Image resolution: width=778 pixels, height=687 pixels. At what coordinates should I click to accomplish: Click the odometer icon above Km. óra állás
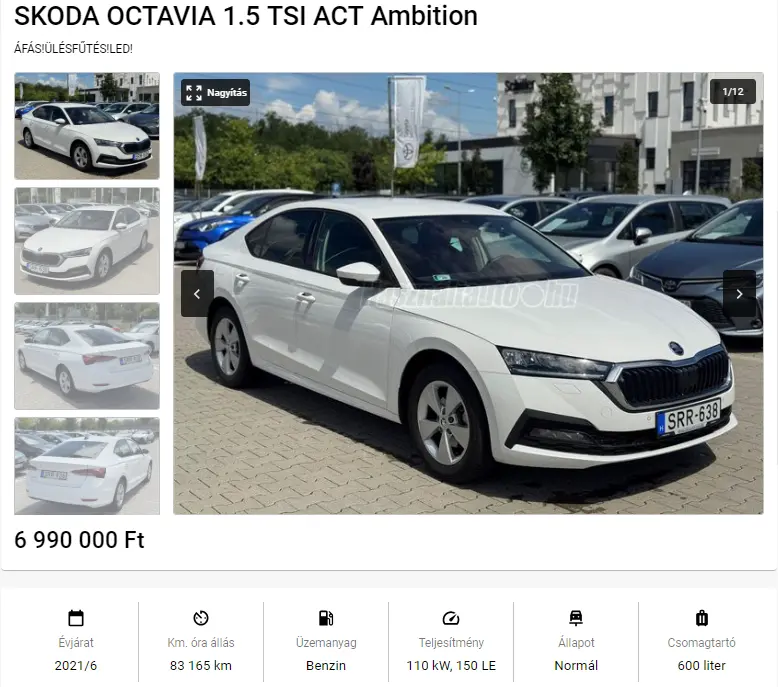coord(201,618)
